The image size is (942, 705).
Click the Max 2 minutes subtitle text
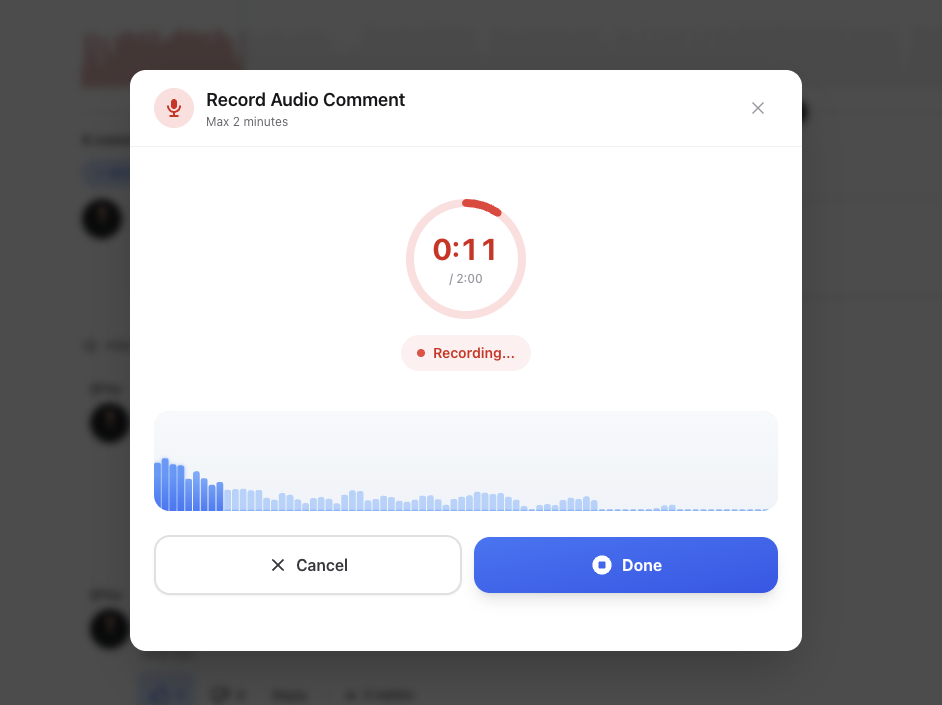click(248, 121)
